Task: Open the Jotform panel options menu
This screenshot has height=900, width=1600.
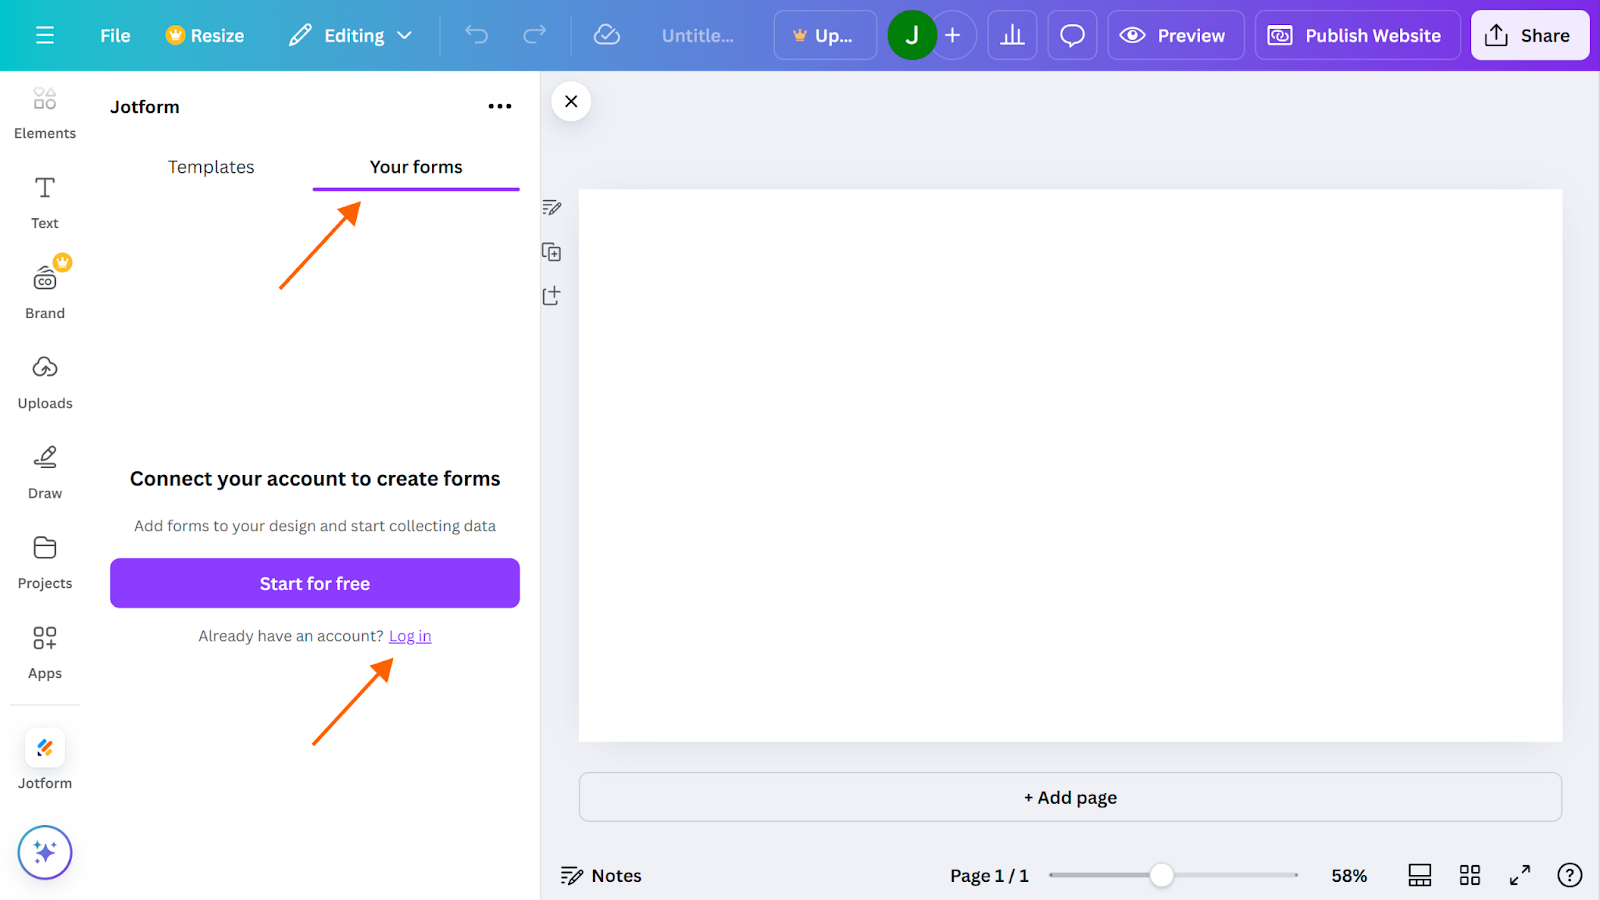Action: click(500, 106)
